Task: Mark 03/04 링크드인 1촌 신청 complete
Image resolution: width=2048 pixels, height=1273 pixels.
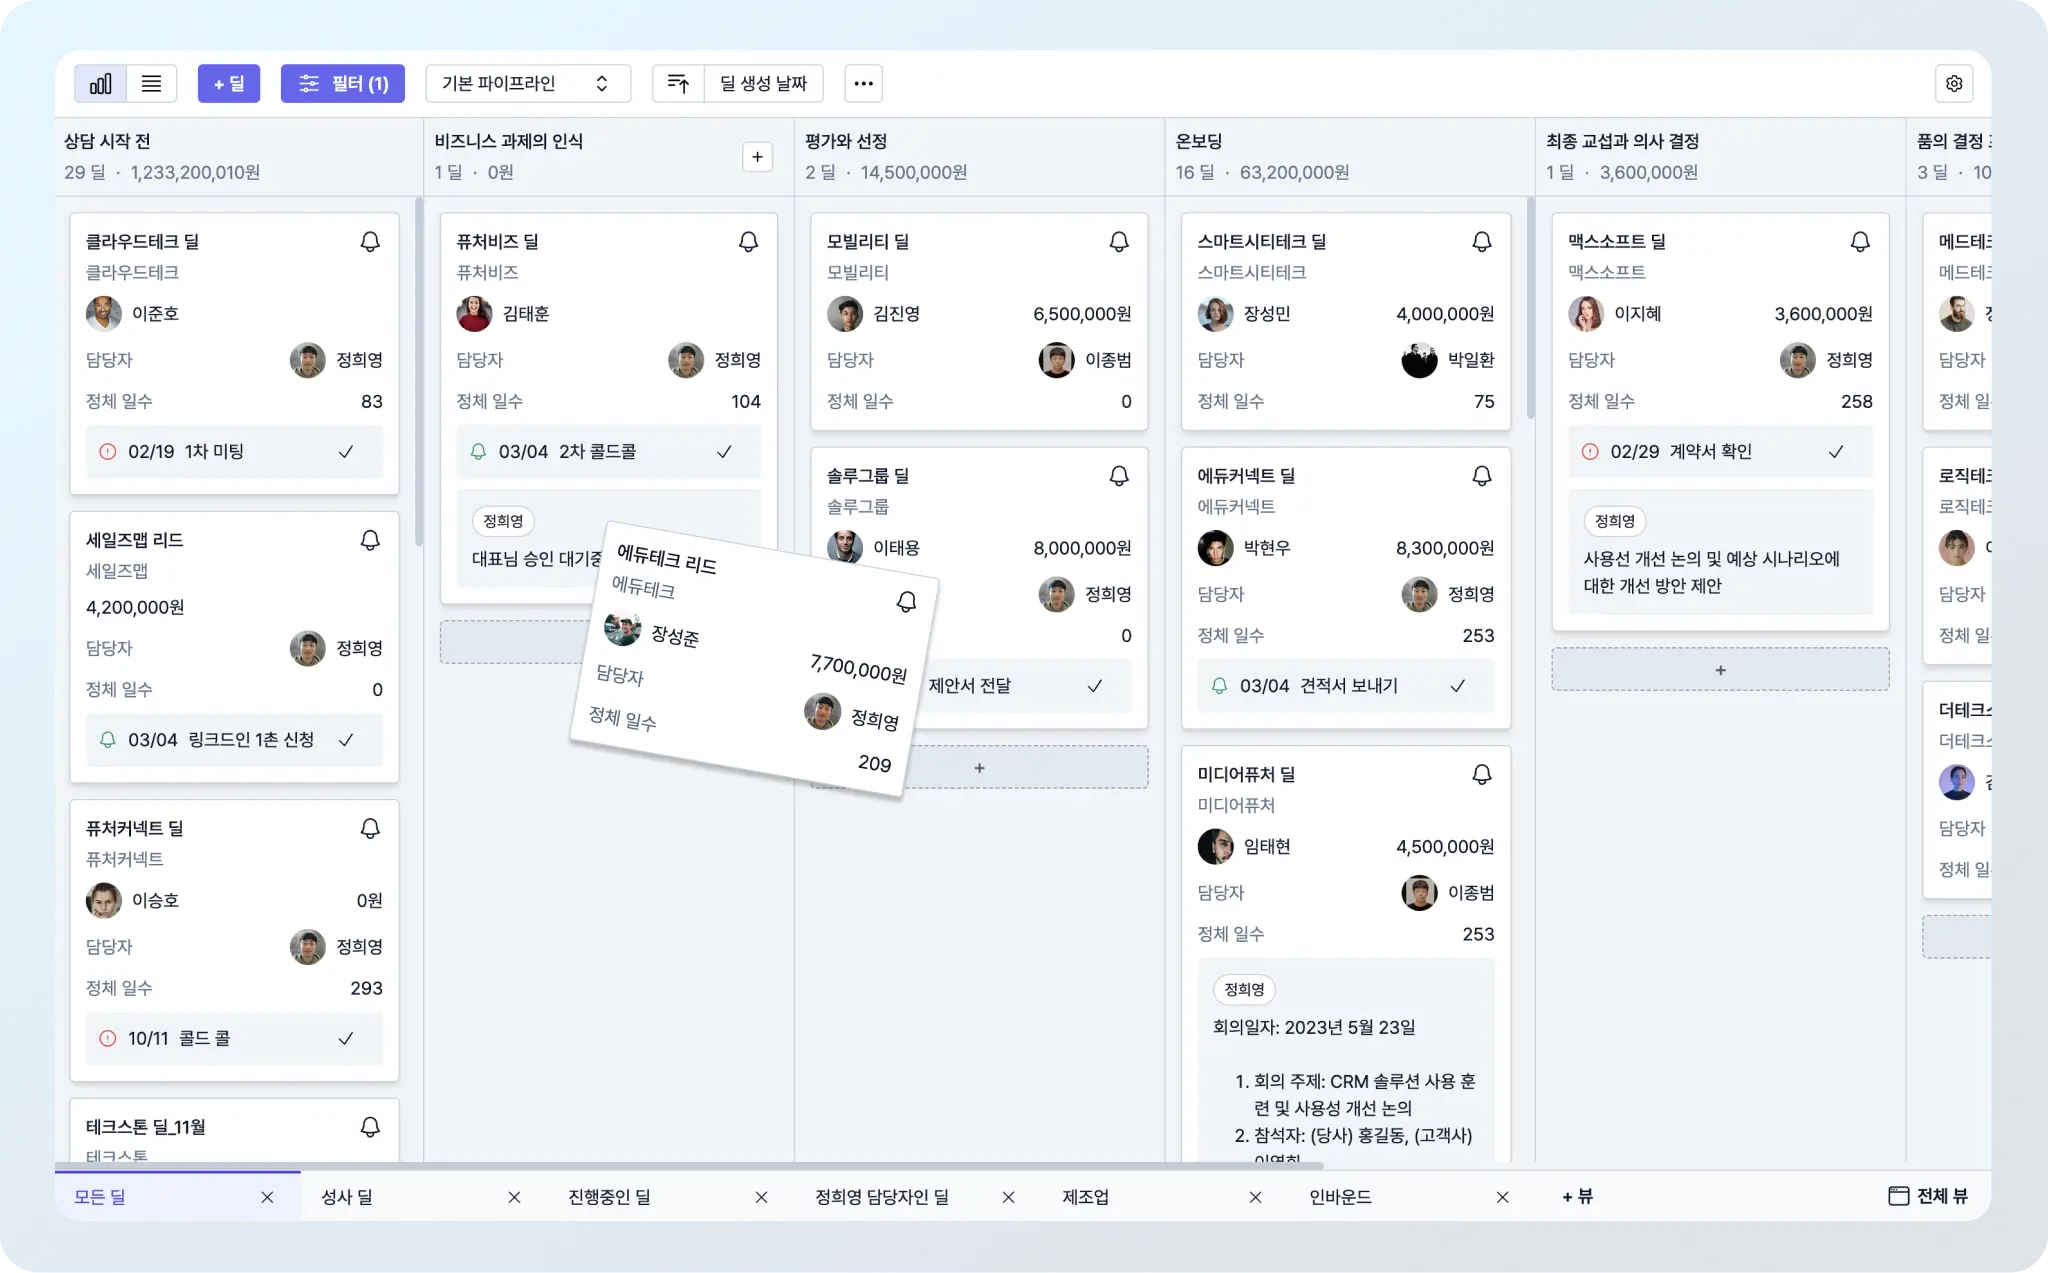Action: (x=346, y=740)
